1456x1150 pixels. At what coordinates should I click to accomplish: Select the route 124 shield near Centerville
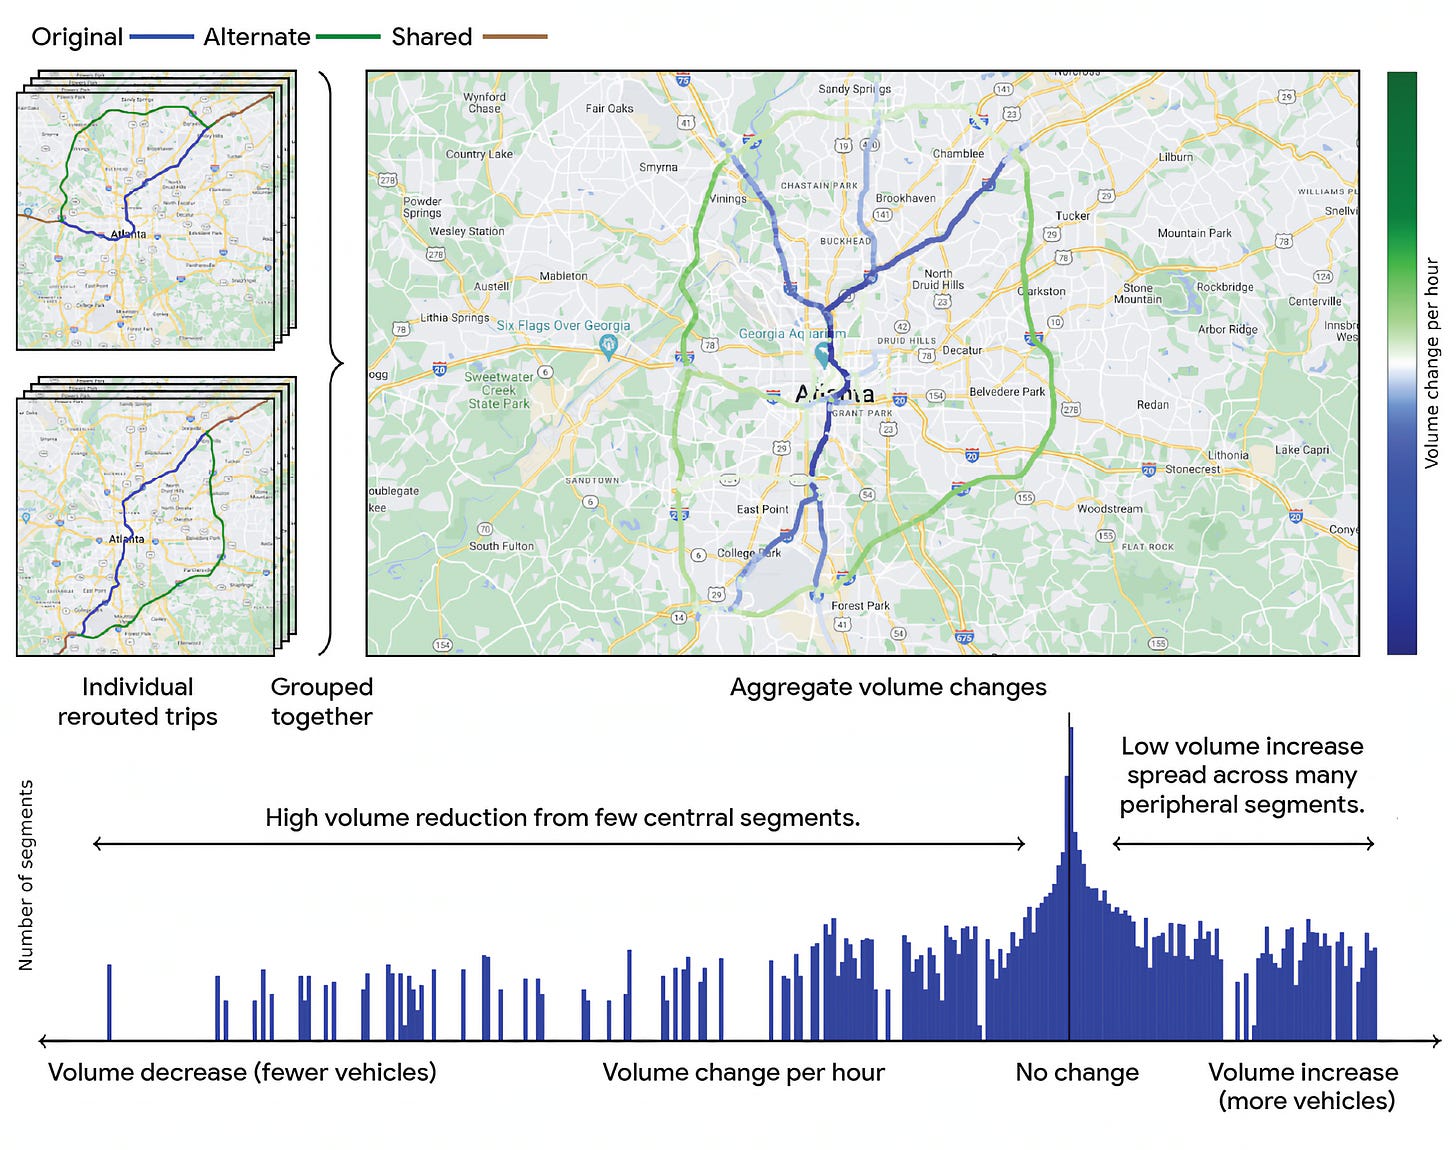tap(1323, 277)
